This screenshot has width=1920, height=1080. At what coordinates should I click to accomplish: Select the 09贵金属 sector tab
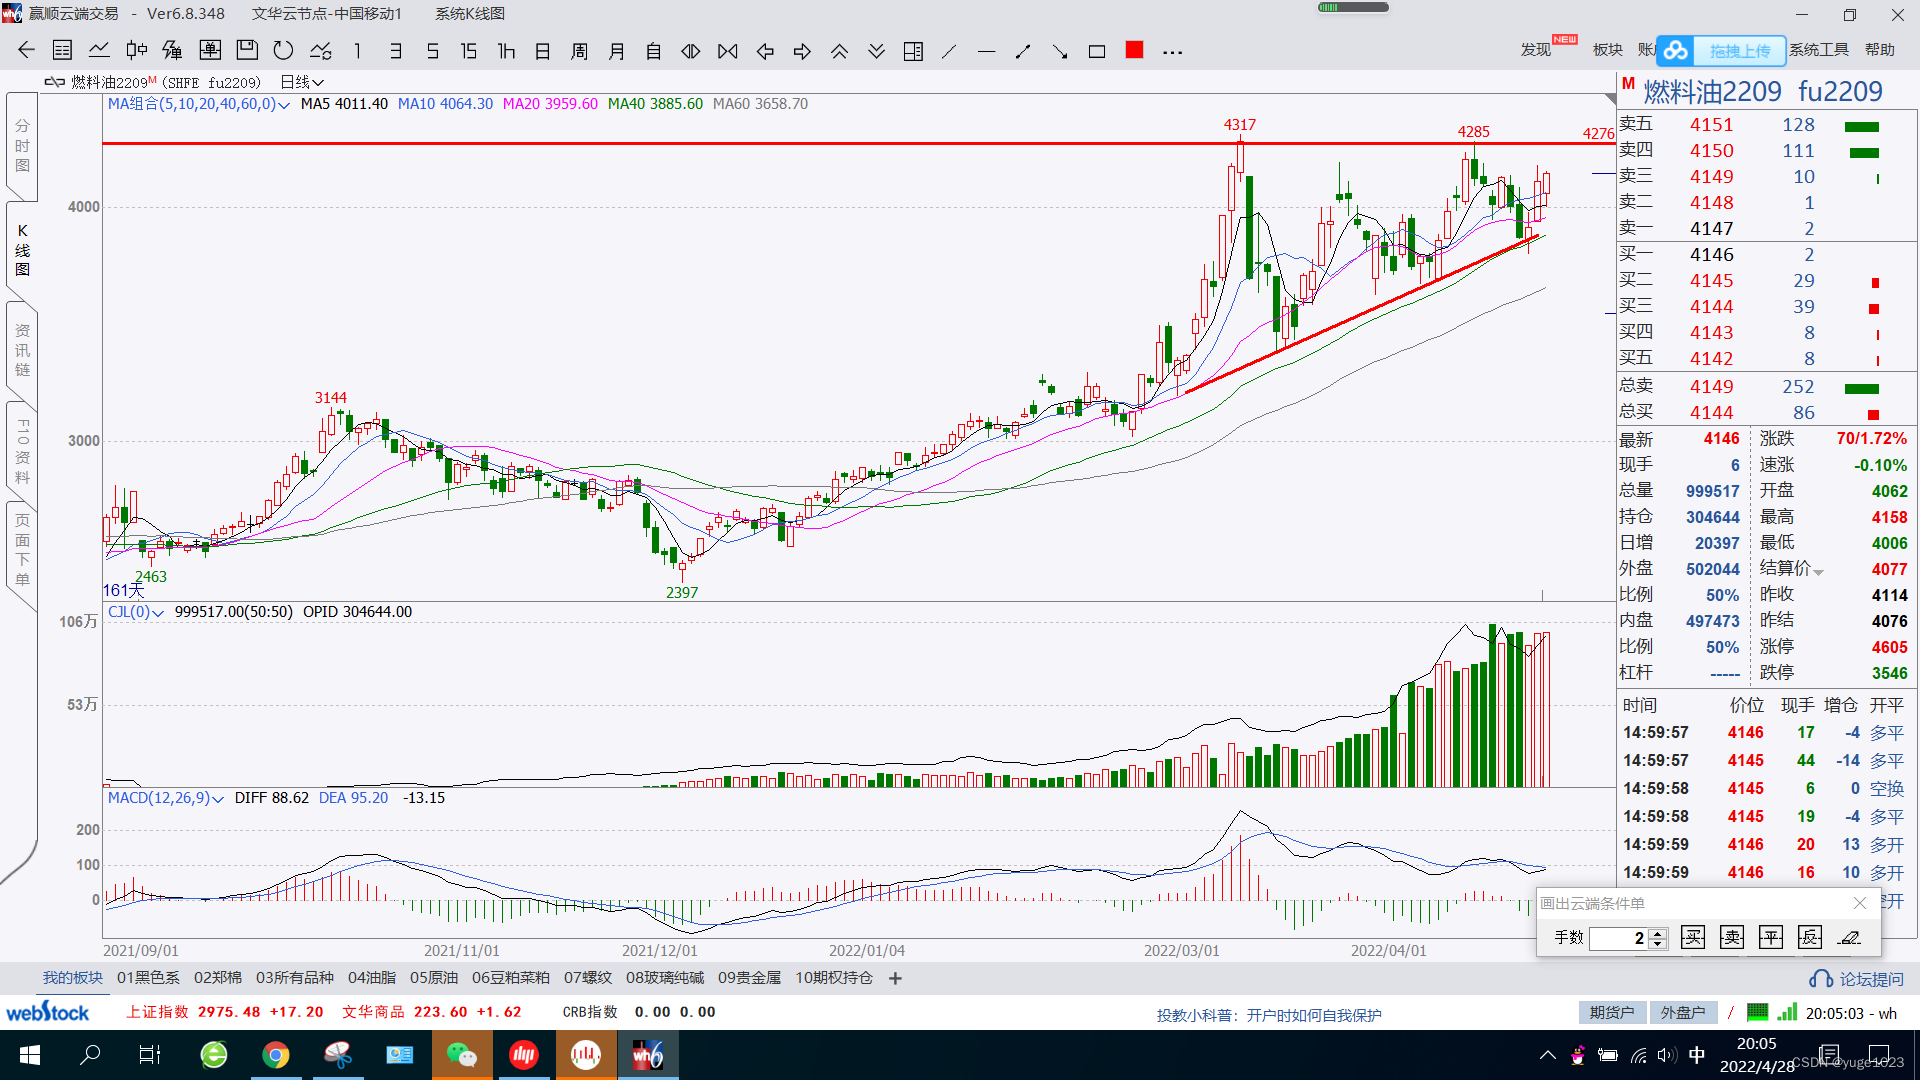749,978
